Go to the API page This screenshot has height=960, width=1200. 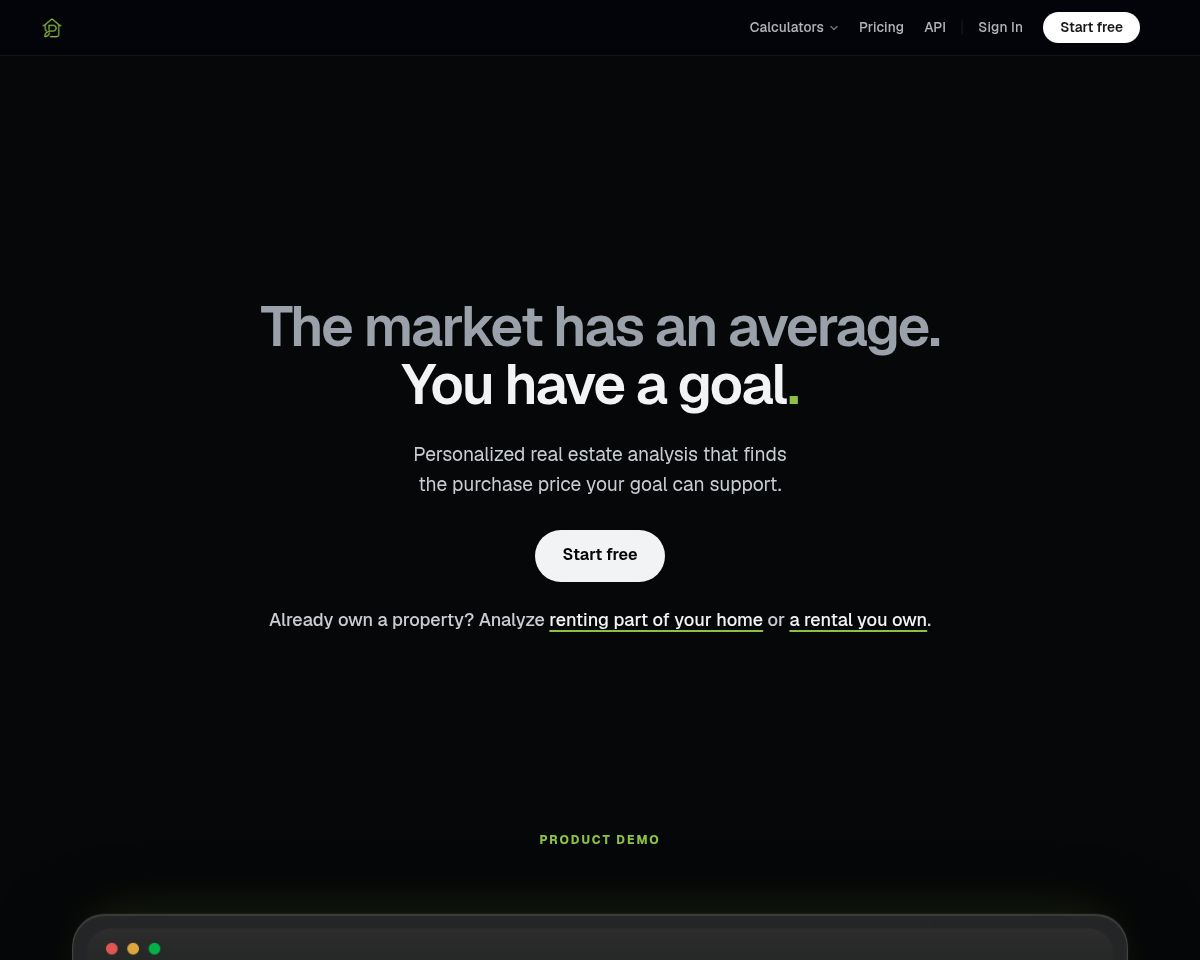pyautogui.click(x=935, y=28)
